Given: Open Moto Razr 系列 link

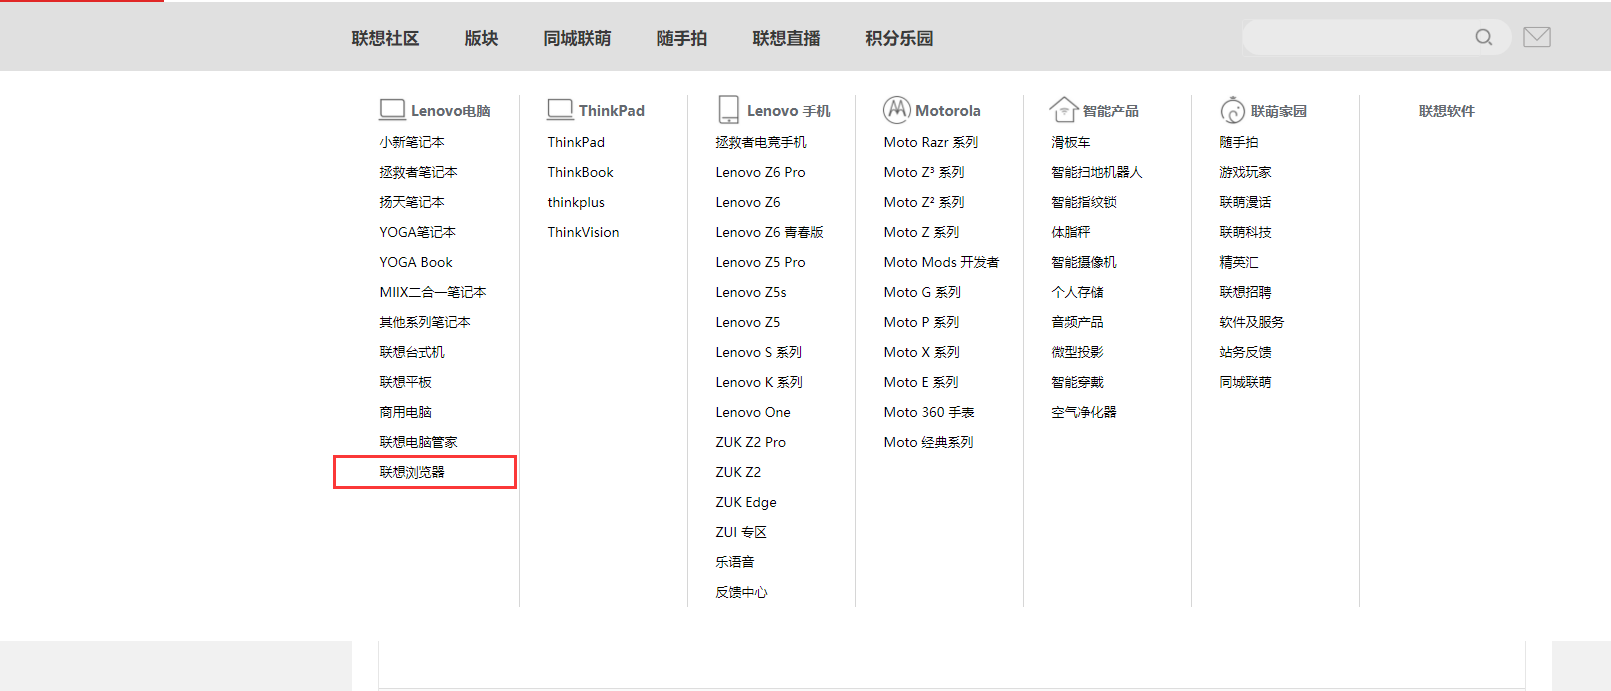Looking at the screenshot, I should click(x=931, y=142).
